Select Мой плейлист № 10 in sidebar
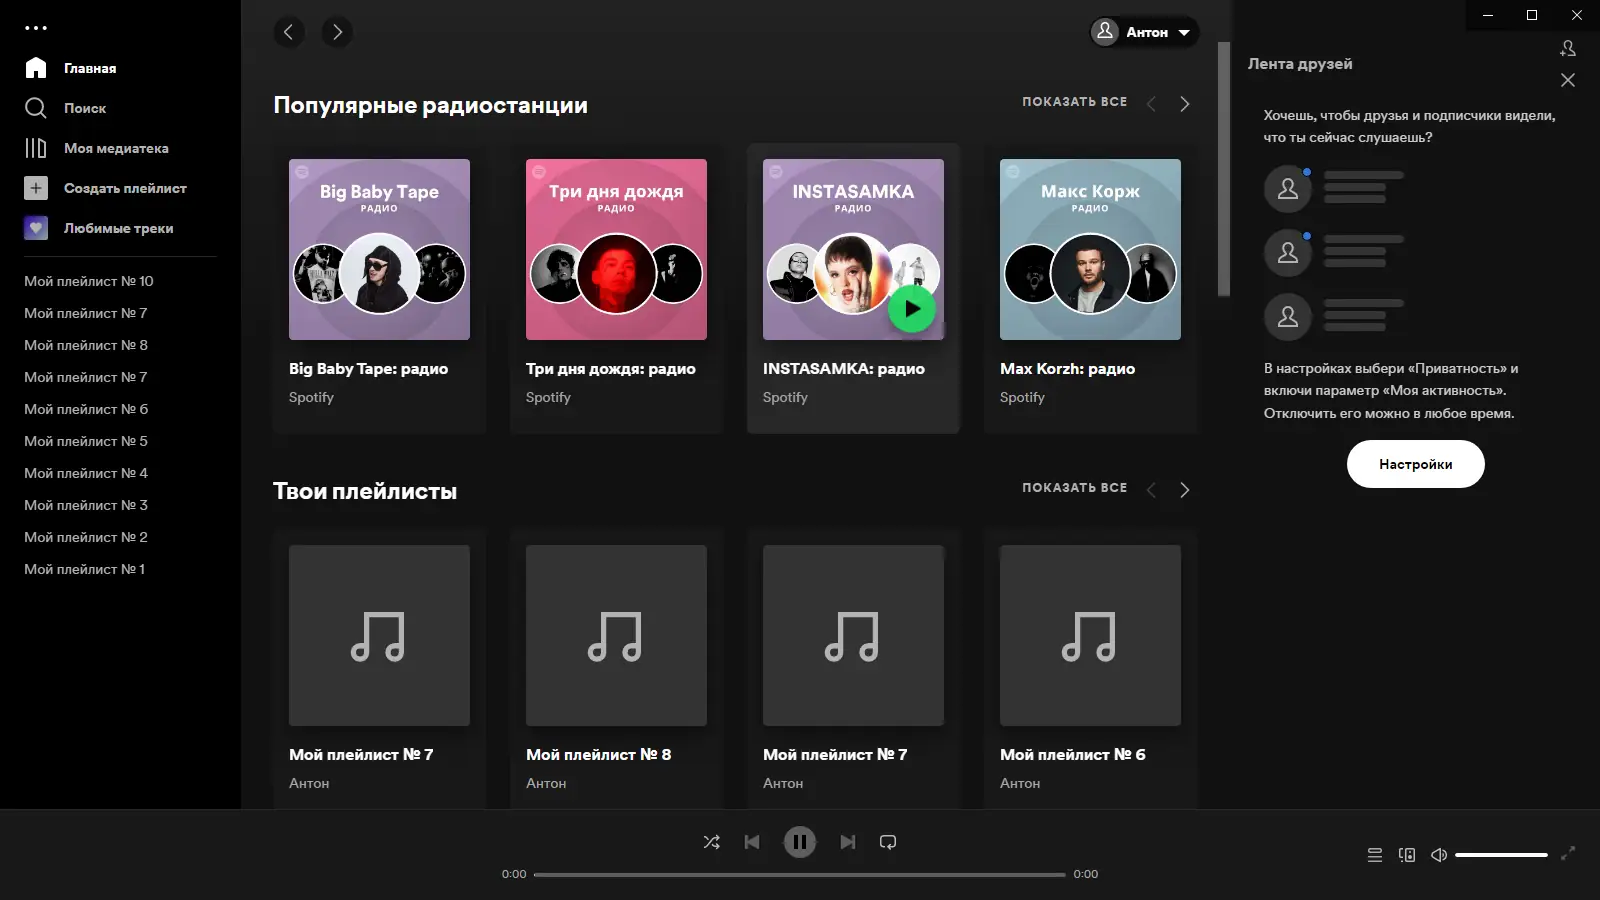The image size is (1600, 900). click(x=89, y=281)
